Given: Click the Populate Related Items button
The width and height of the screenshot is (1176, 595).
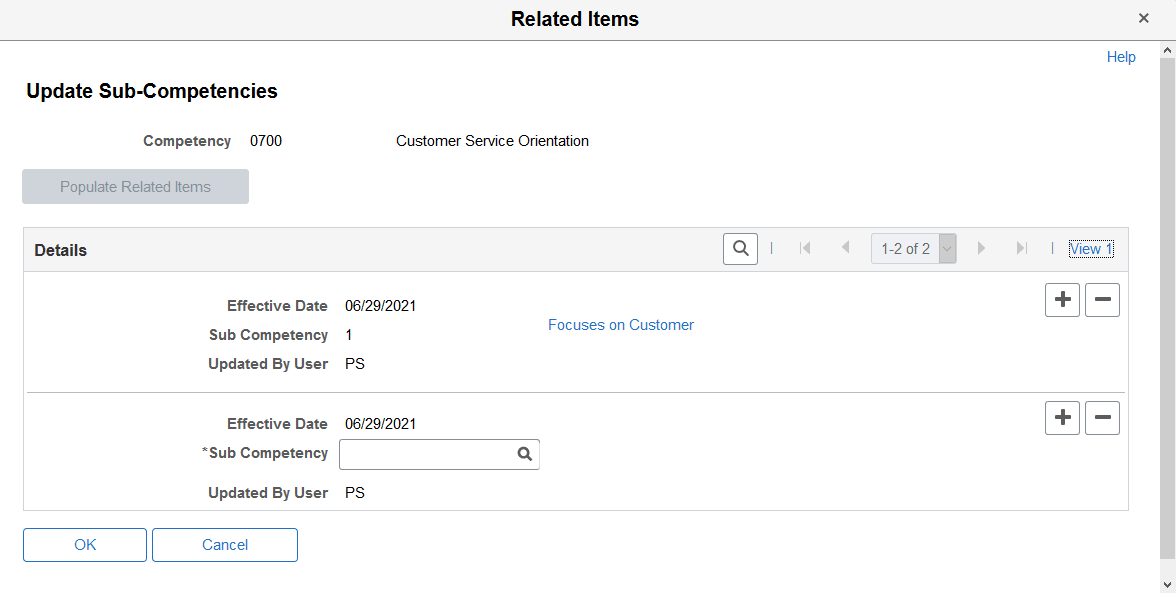Looking at the screenshot, I should [x=135, y=187].
